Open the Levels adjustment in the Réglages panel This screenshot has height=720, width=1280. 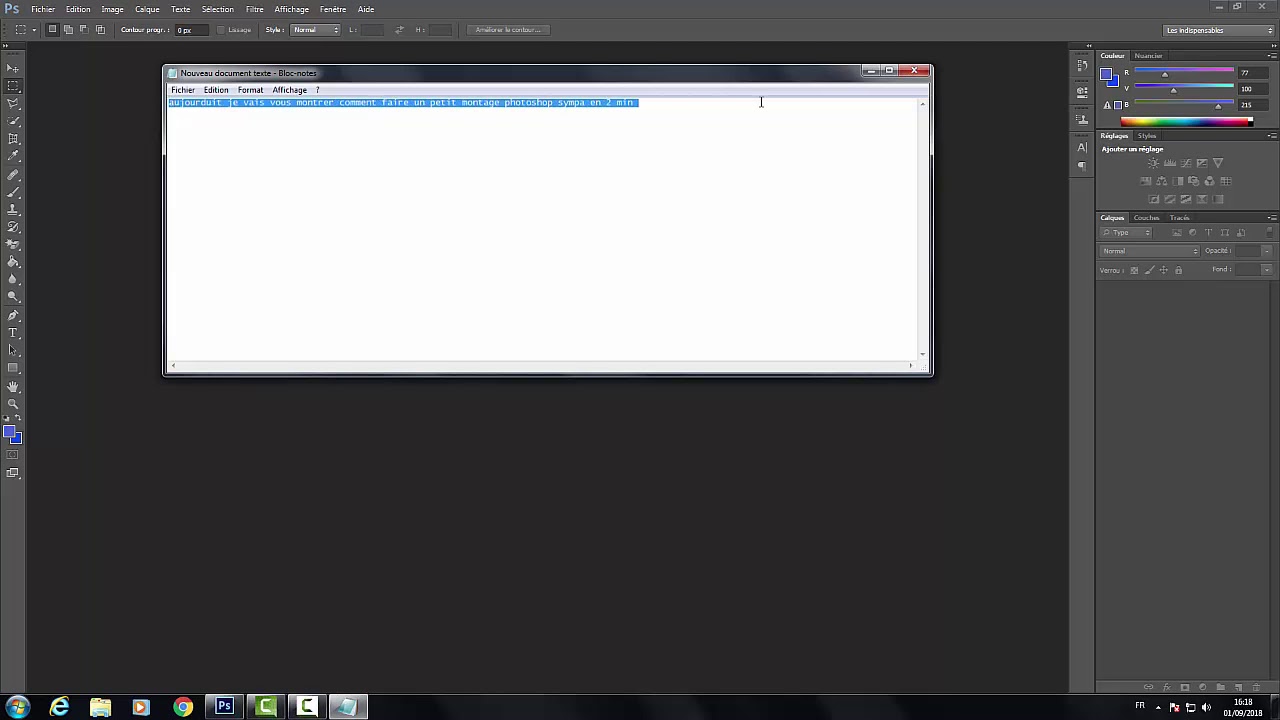click(1169, 162)
